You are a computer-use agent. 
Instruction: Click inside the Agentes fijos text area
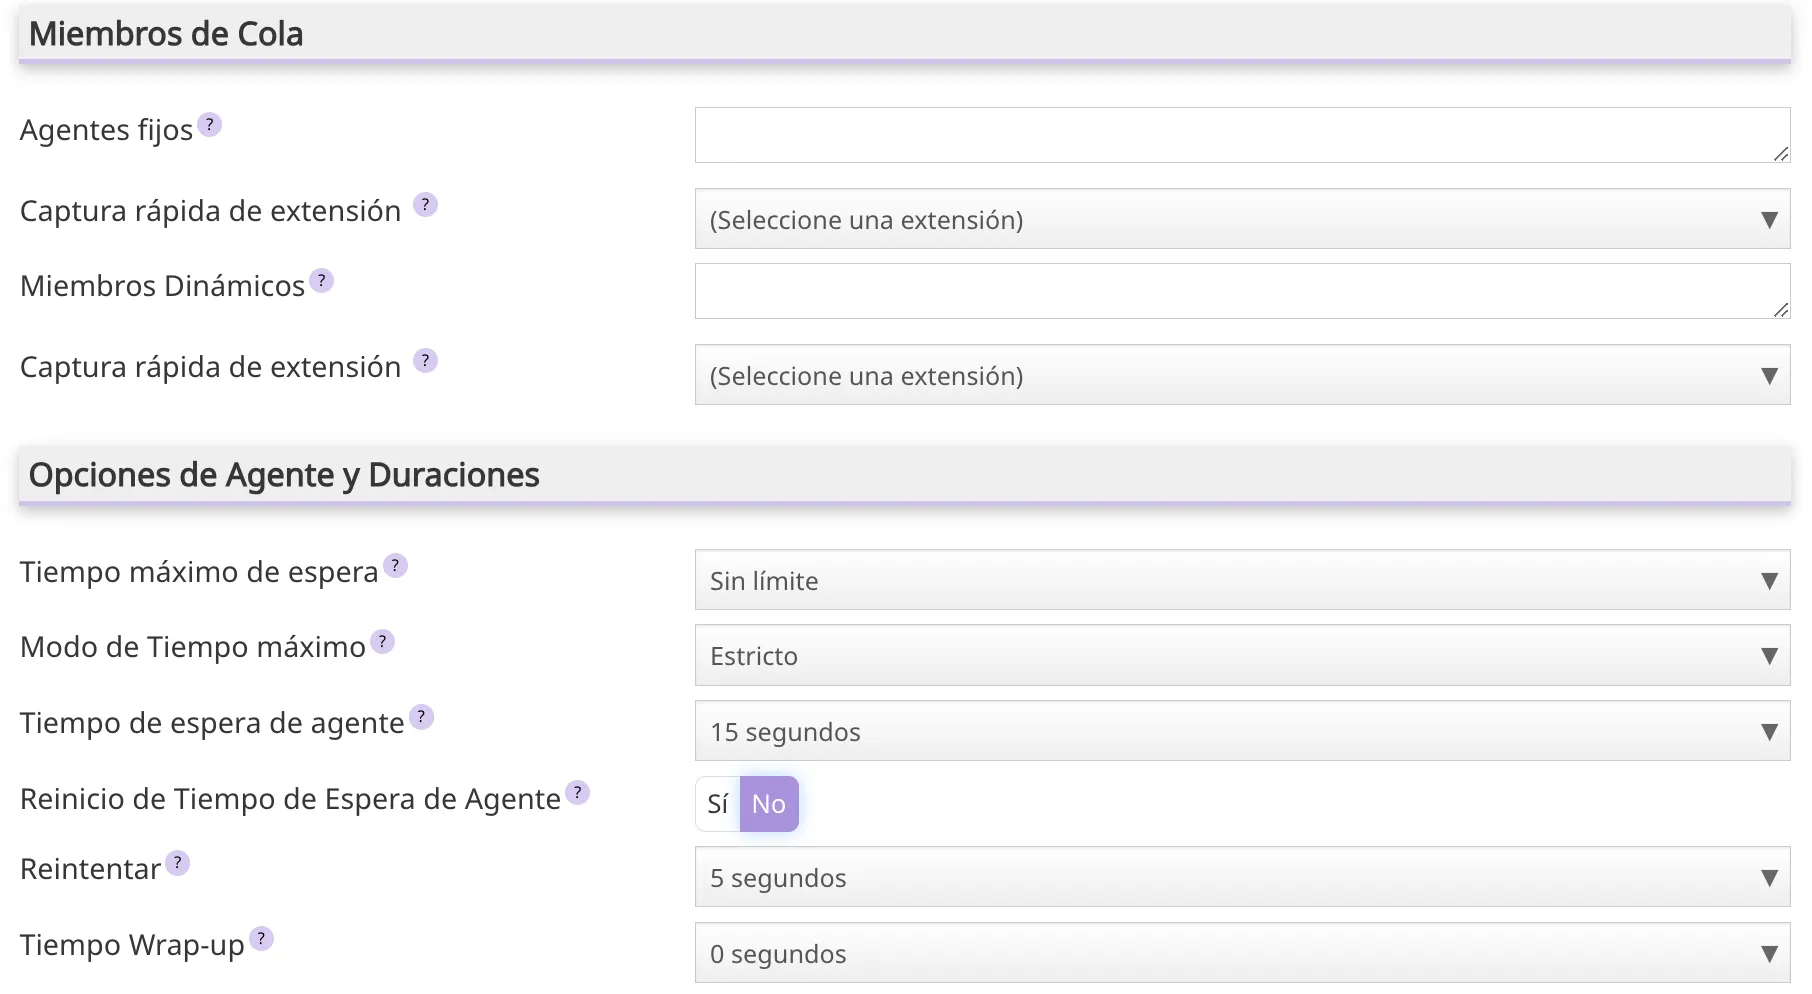tap(1241, 135)
